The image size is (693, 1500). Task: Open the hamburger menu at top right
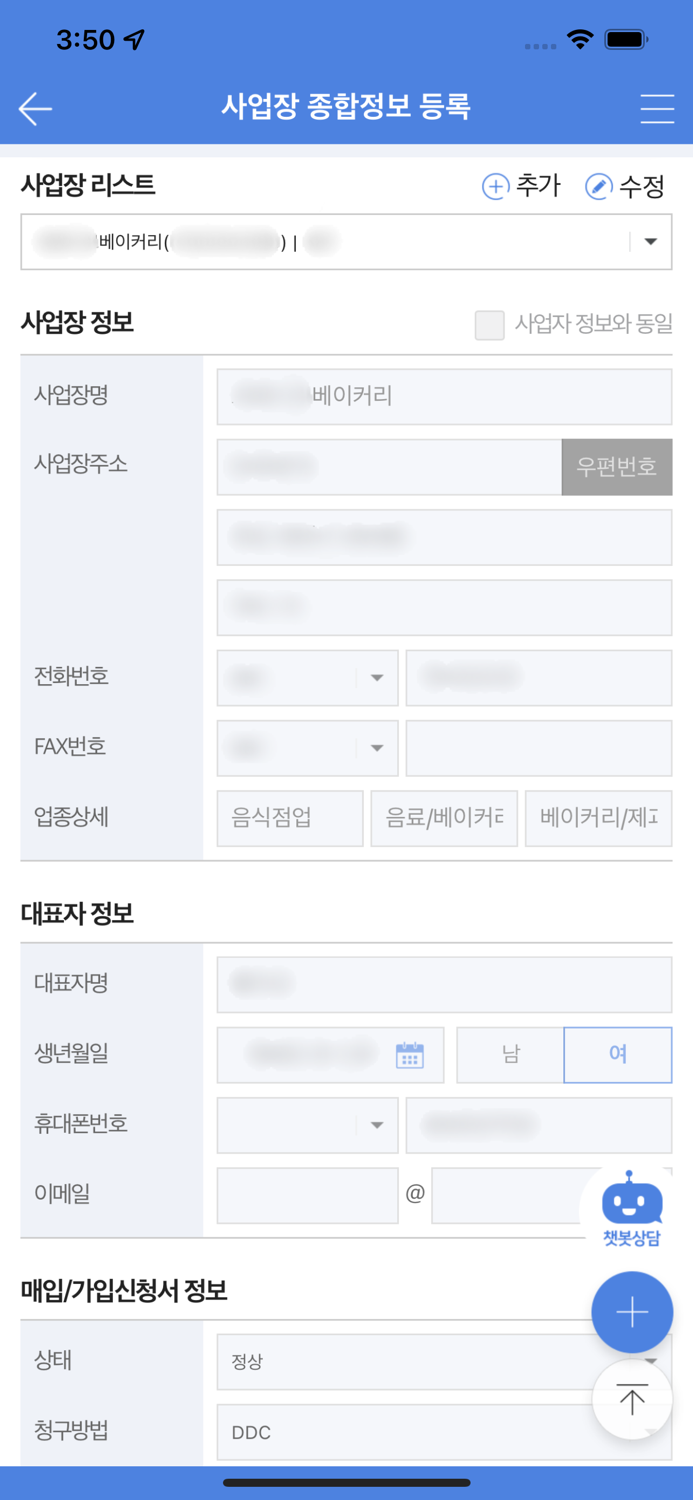point(657,108)
